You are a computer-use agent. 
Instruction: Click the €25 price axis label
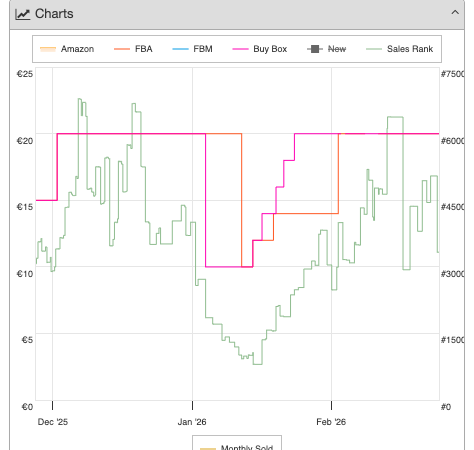pyautogui.click(x=25, y=74)
